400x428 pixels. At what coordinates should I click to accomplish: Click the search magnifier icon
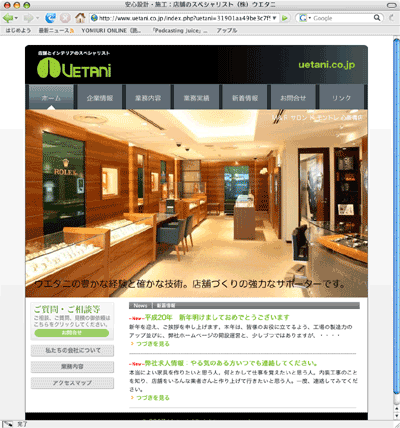377,18
